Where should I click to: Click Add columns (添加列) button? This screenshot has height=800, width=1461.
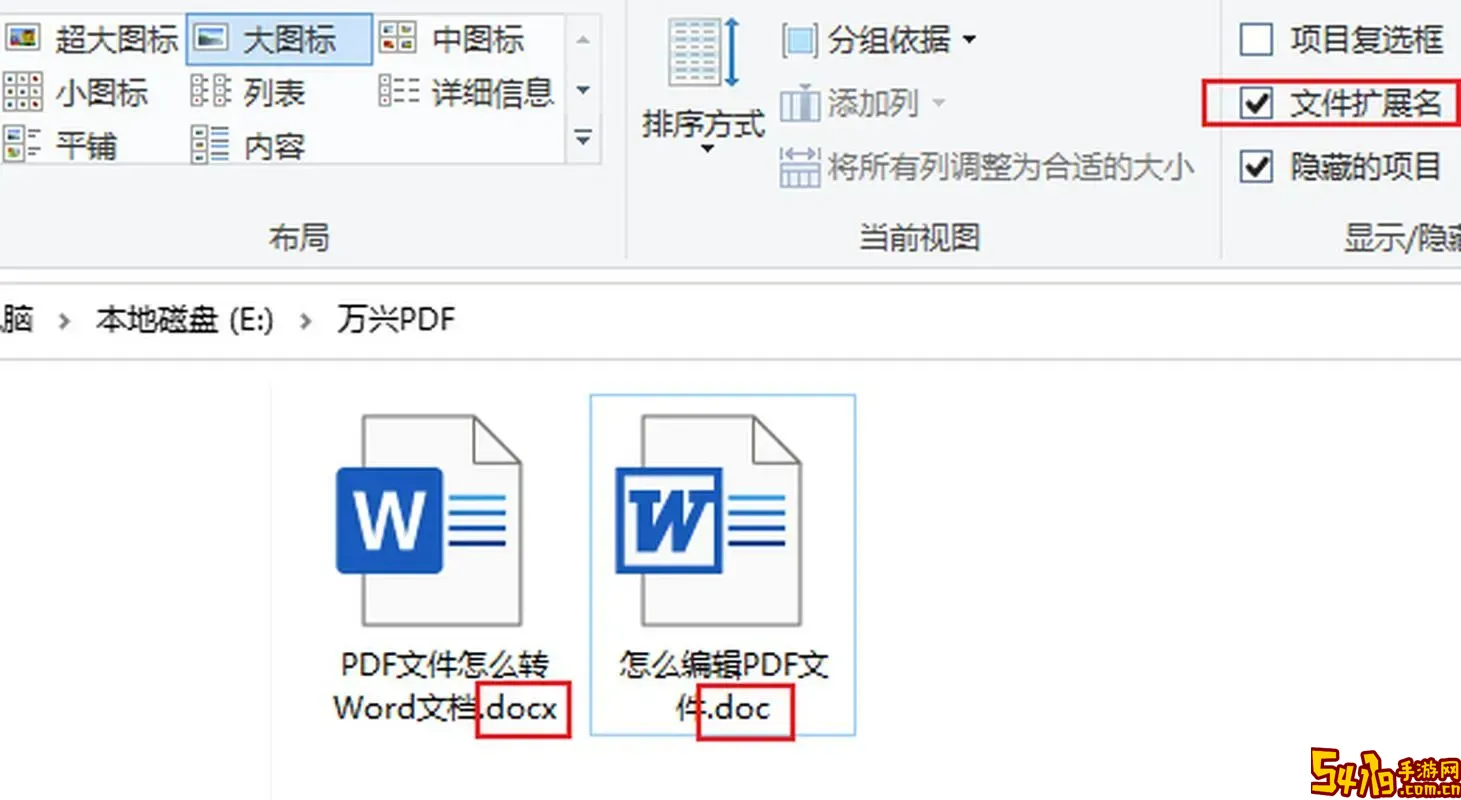862,102
